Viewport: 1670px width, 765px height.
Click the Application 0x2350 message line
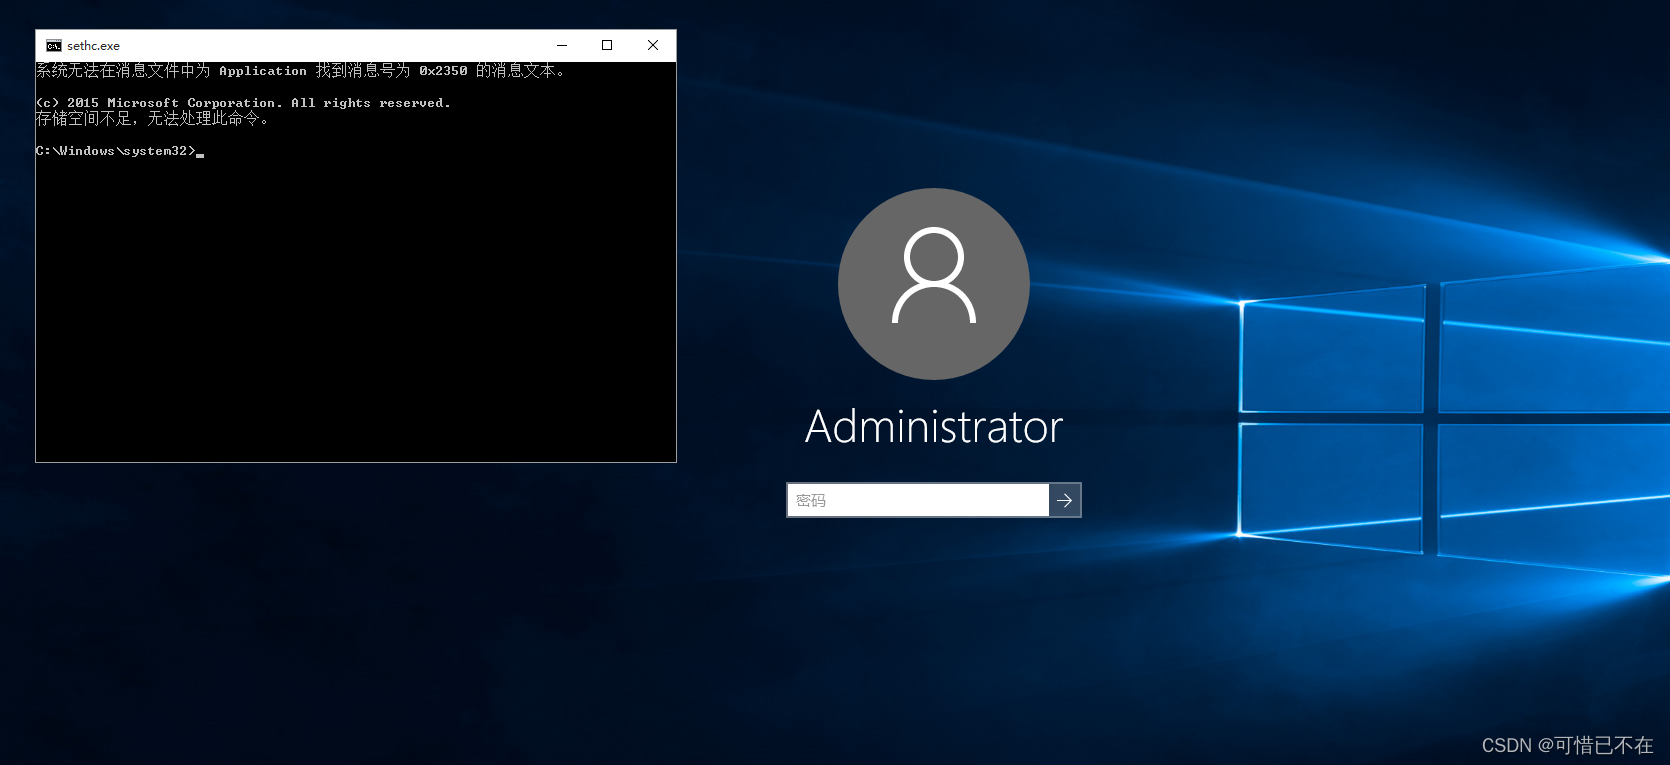coord(301,71)
